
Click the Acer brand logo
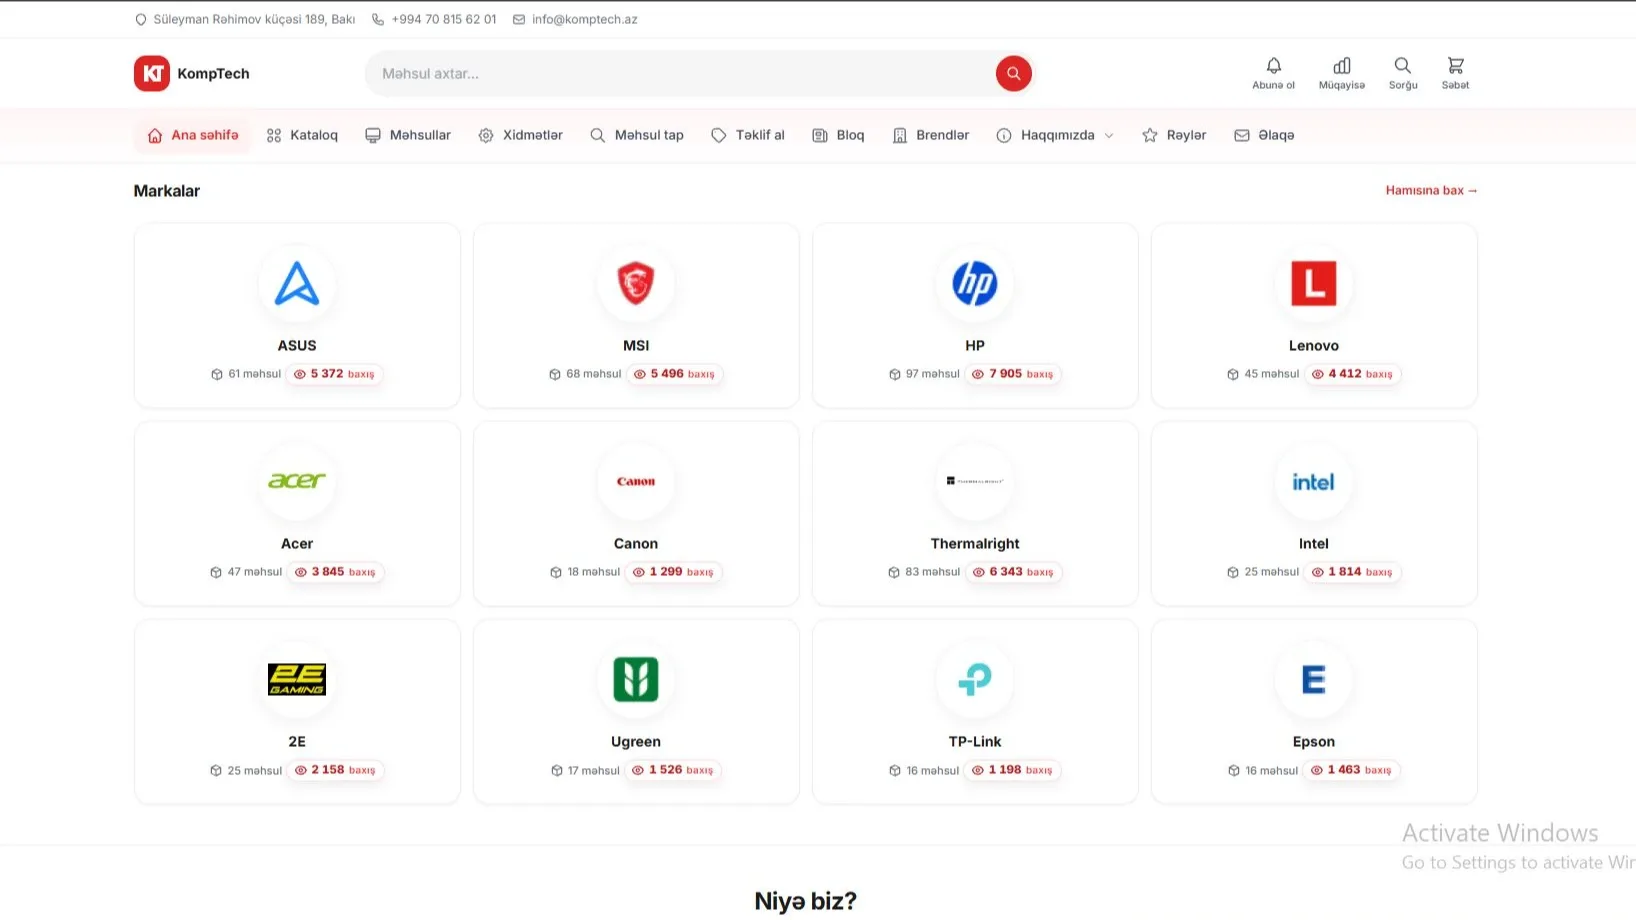(x=297, y=481)
